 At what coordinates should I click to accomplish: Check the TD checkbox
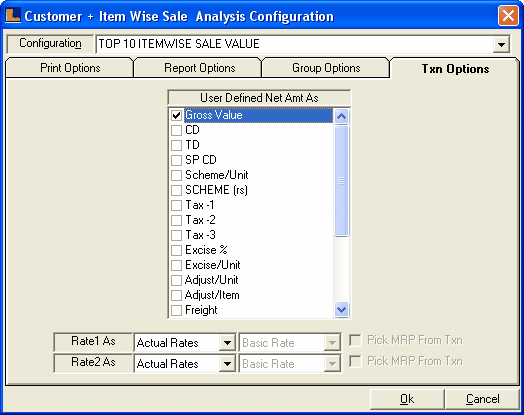click(x=176, y=146)
